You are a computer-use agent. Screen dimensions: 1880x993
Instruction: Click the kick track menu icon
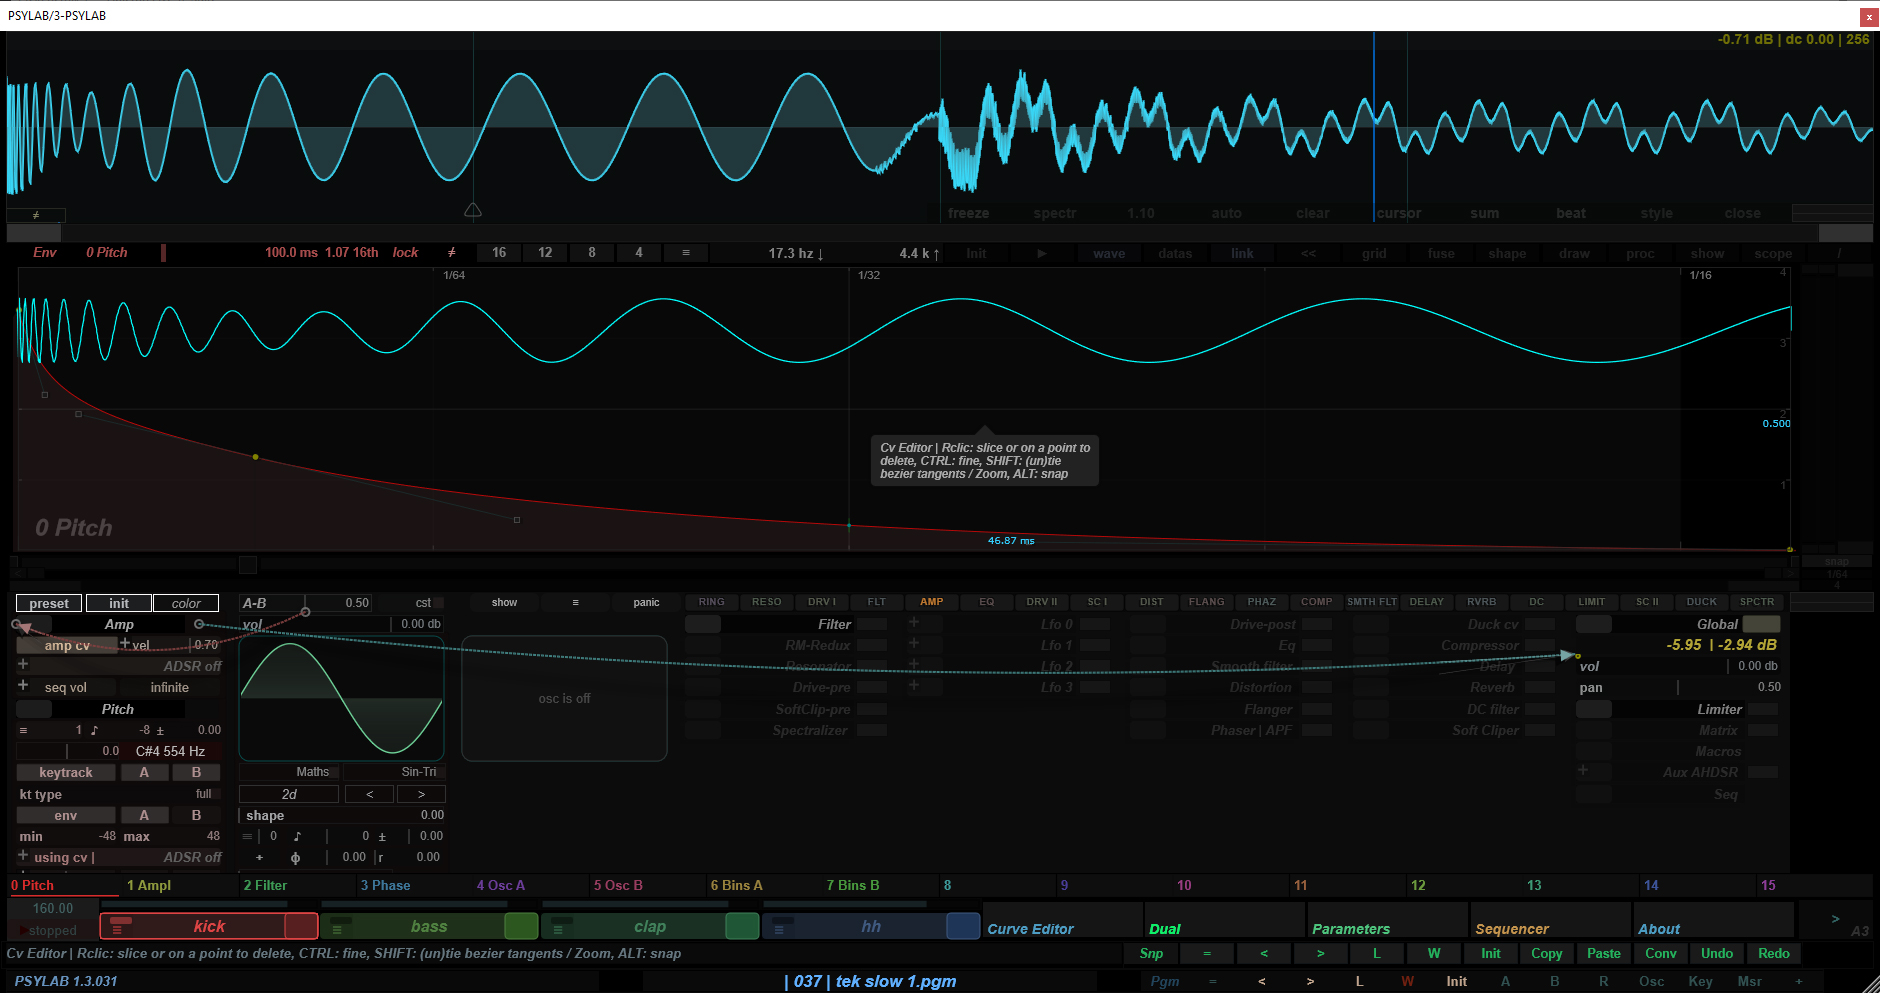(x=117, y=929)
